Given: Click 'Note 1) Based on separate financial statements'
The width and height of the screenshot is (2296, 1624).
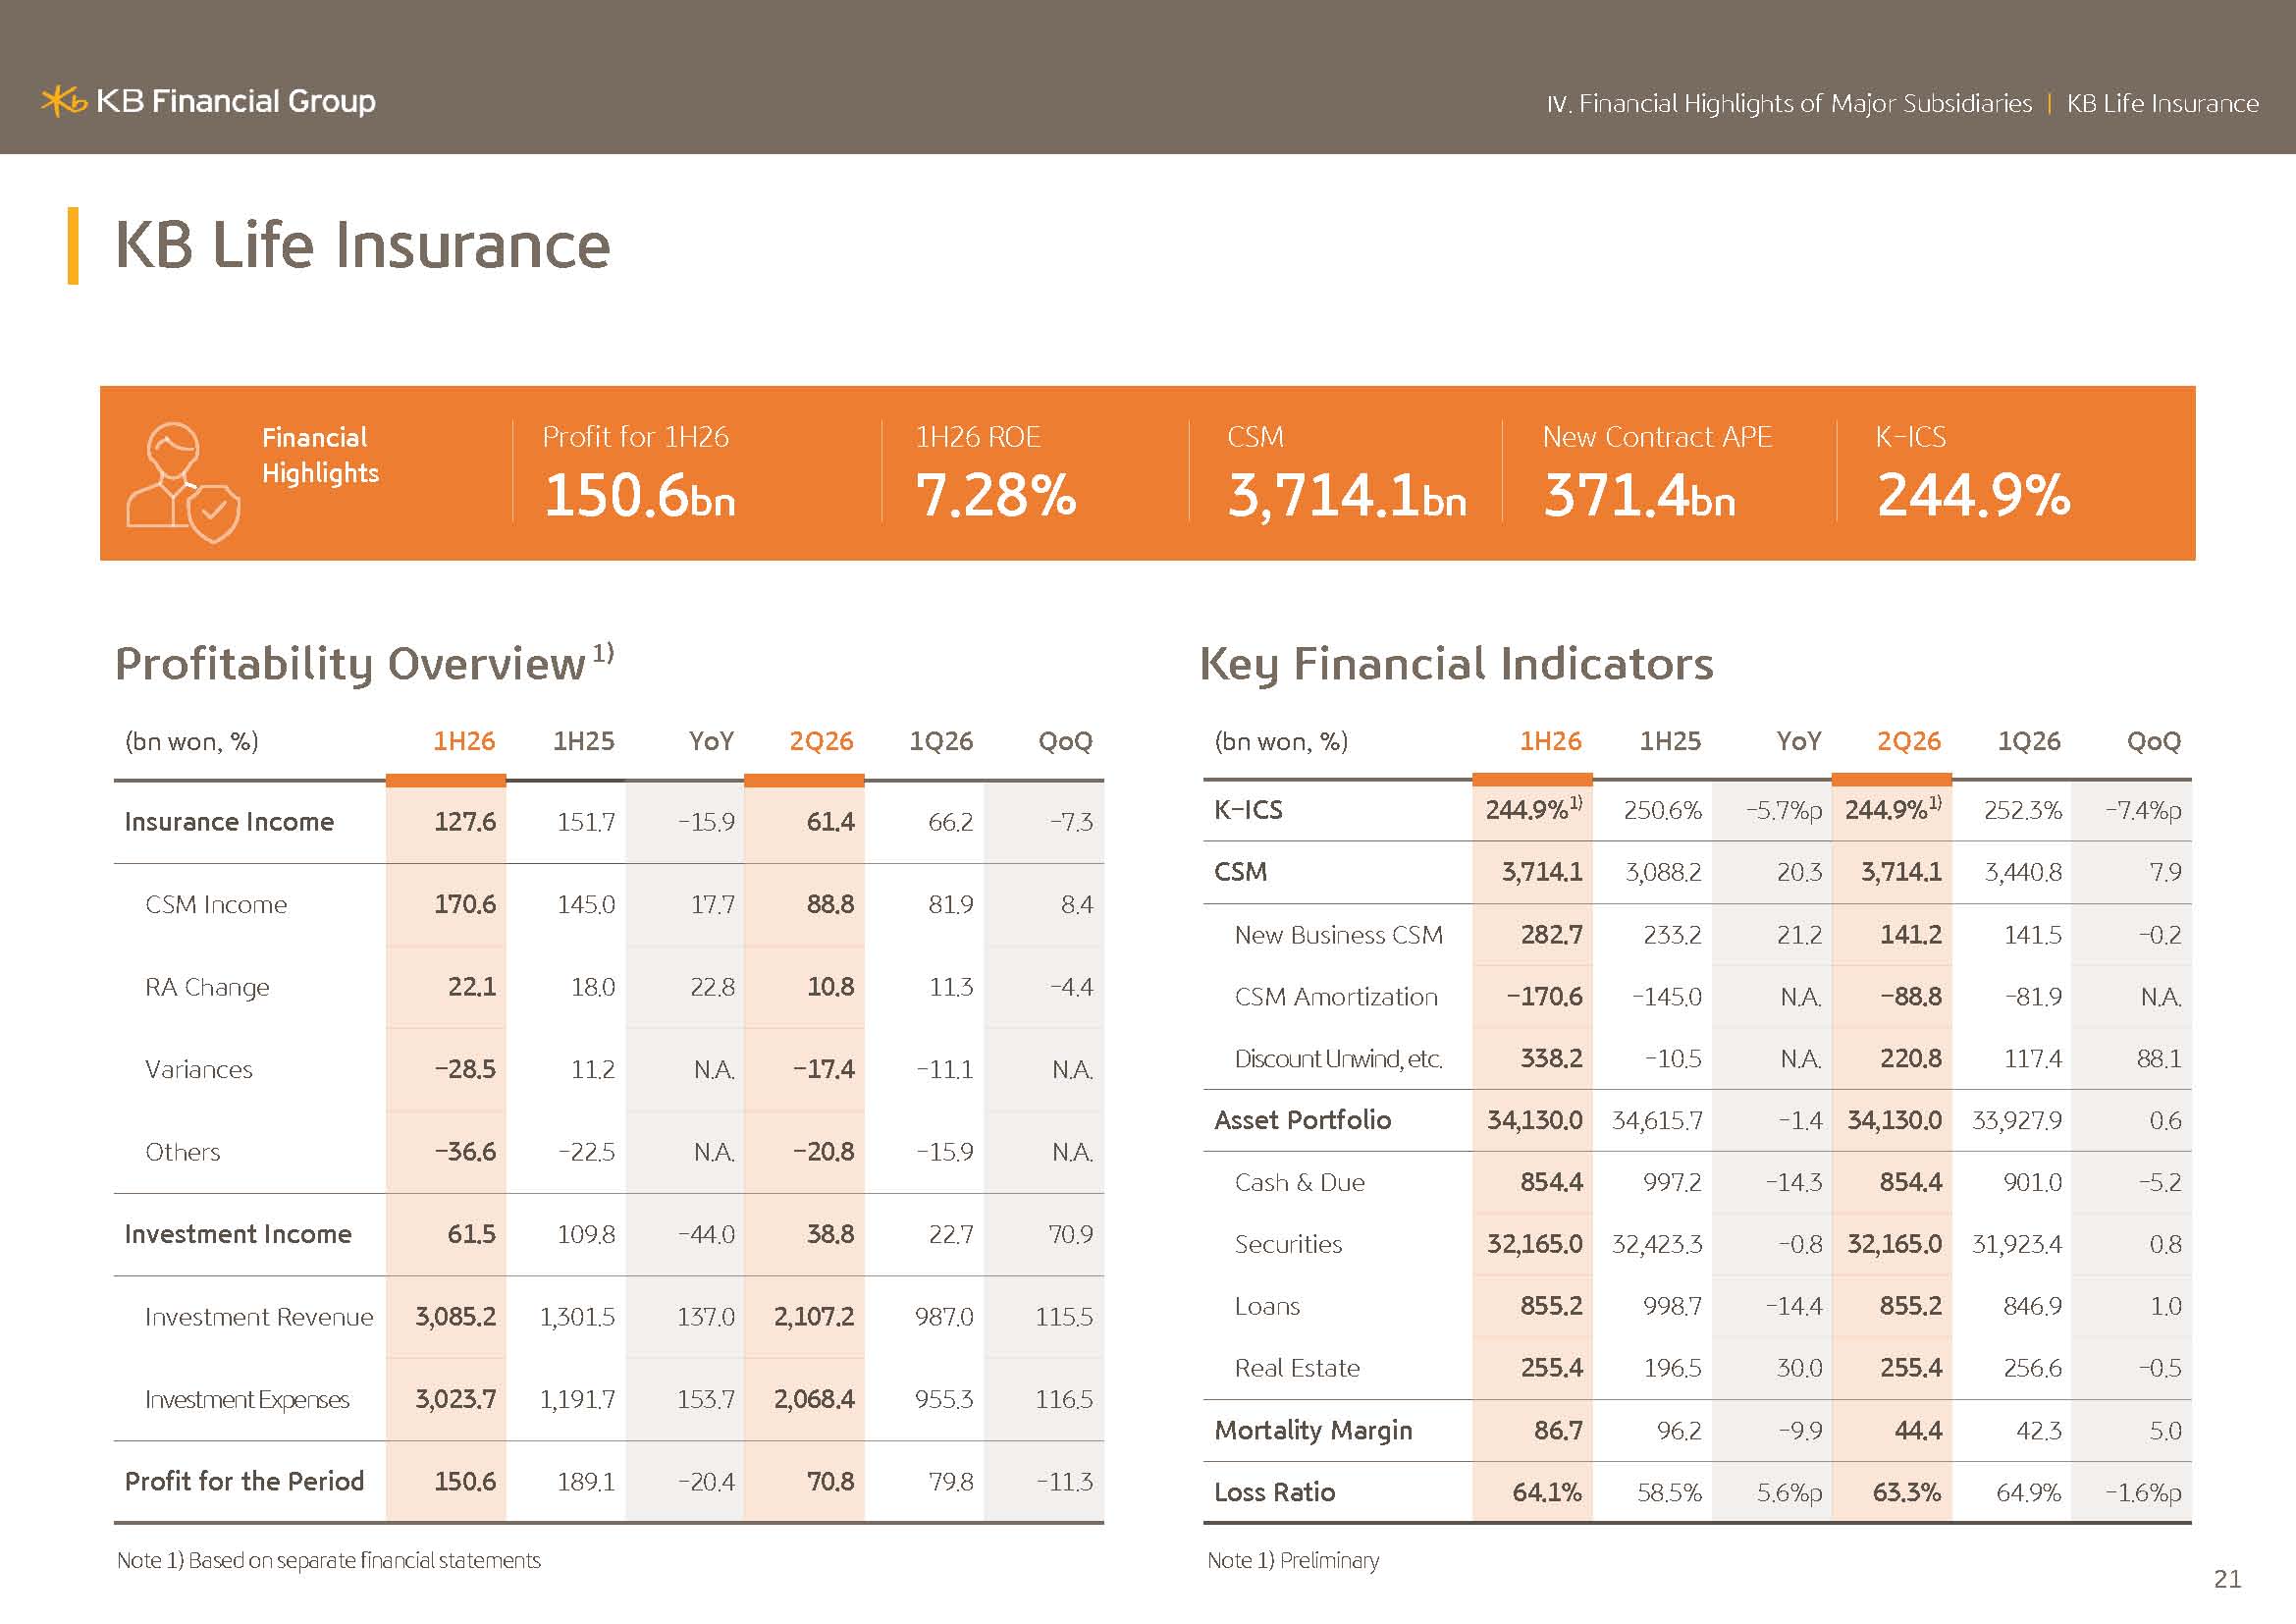Looking at the screenshot, I should tap(329, 1561).
